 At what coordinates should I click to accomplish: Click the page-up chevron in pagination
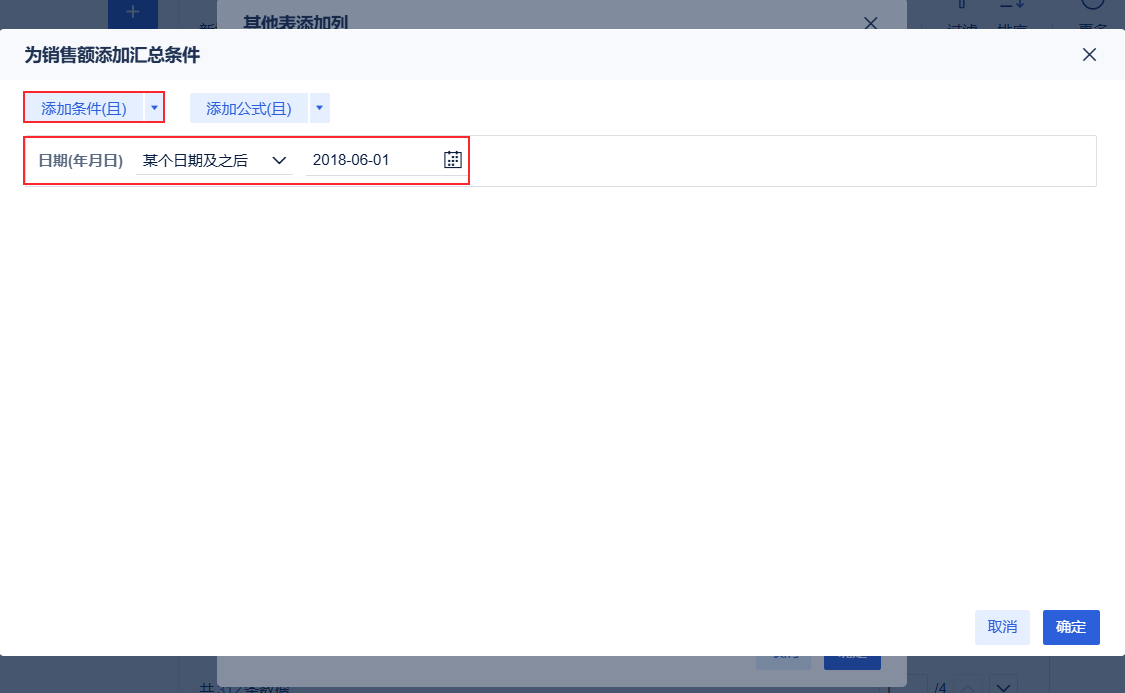(x=968, y=687)
